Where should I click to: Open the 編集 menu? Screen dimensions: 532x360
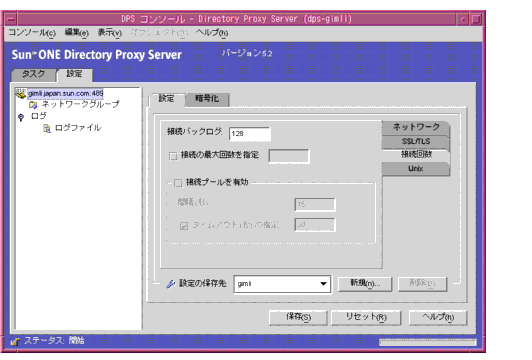pos(76,33)
